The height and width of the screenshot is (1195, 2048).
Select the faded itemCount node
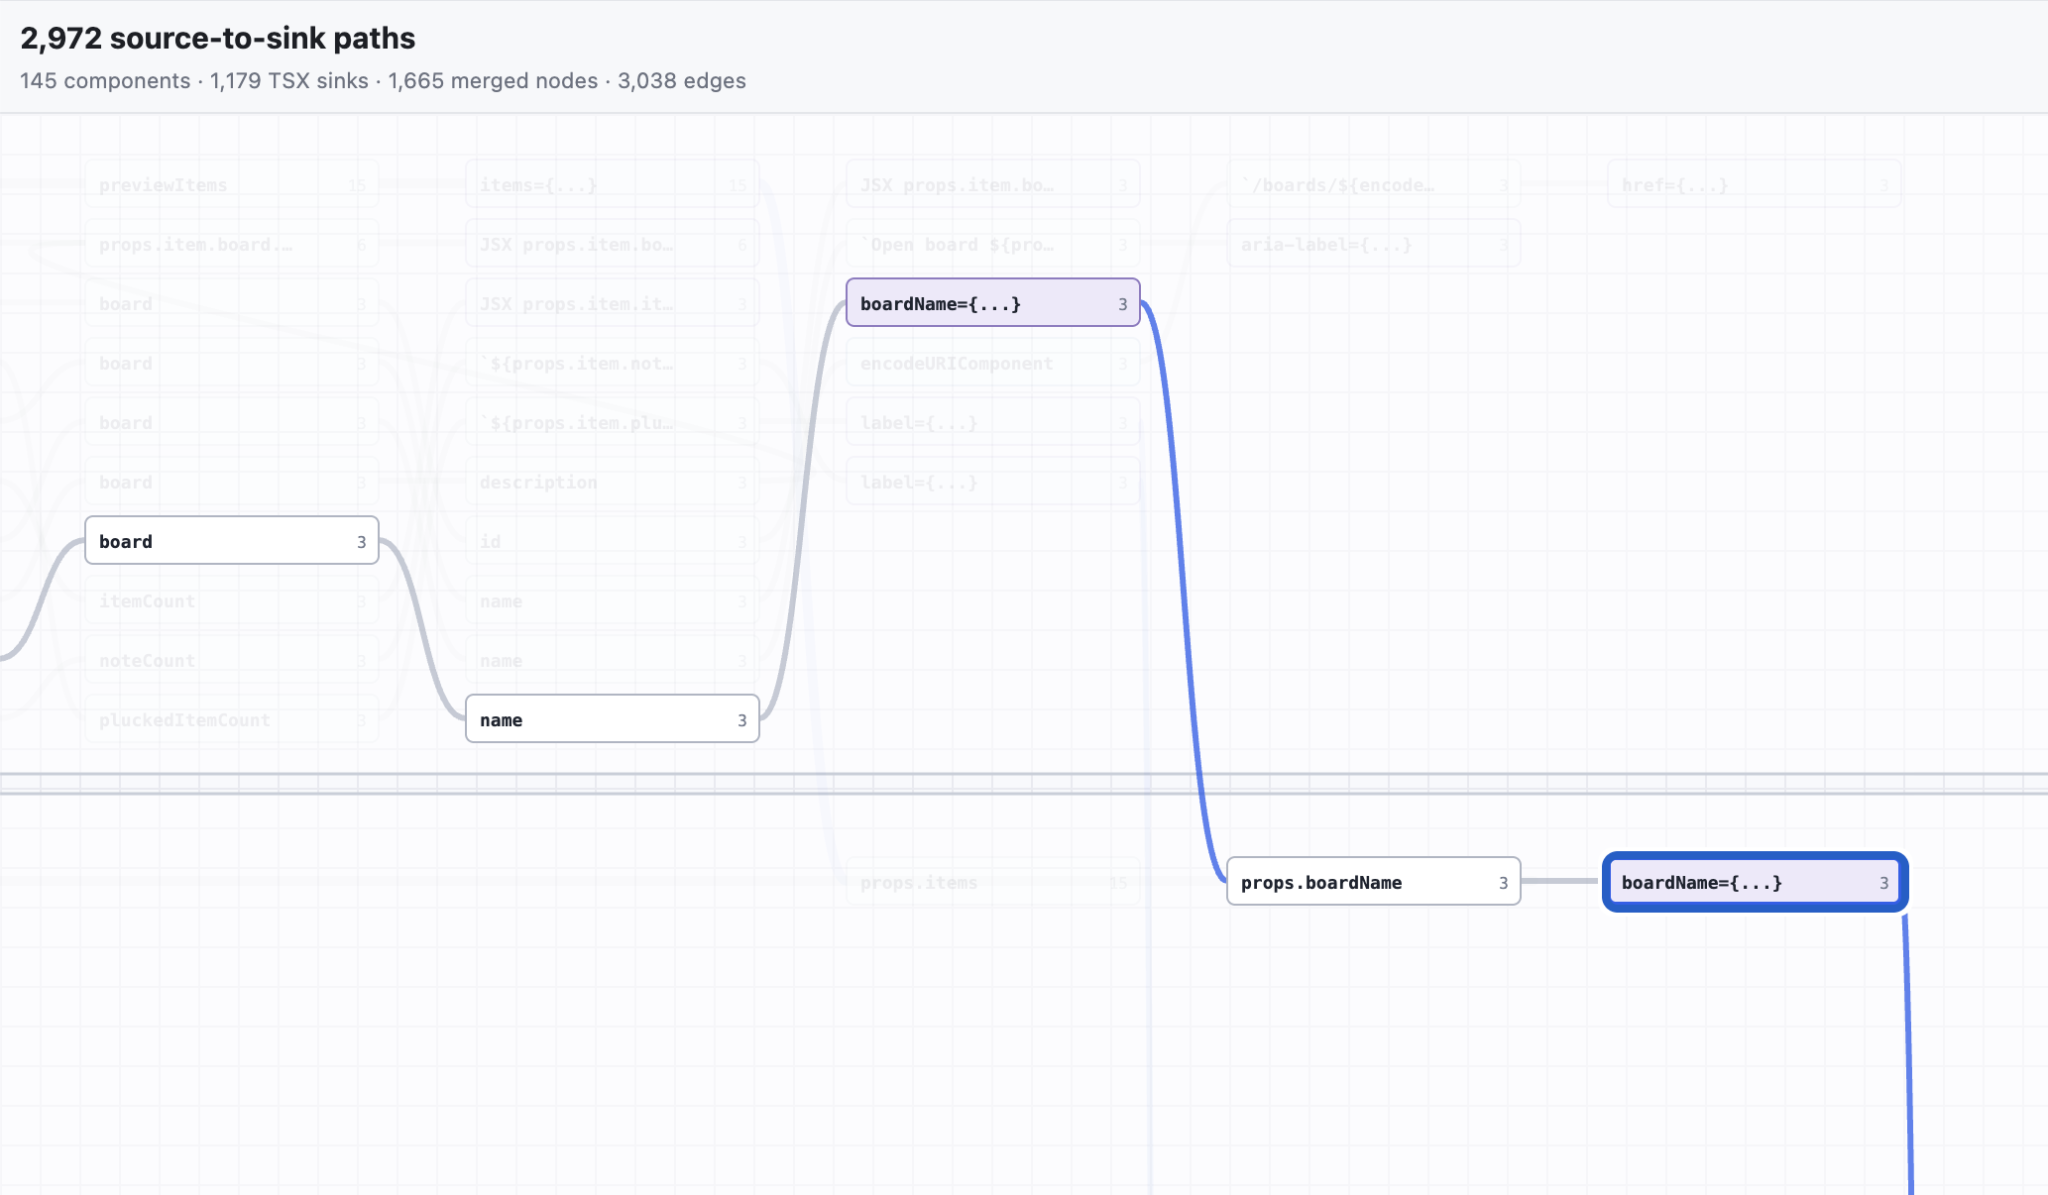232,601
